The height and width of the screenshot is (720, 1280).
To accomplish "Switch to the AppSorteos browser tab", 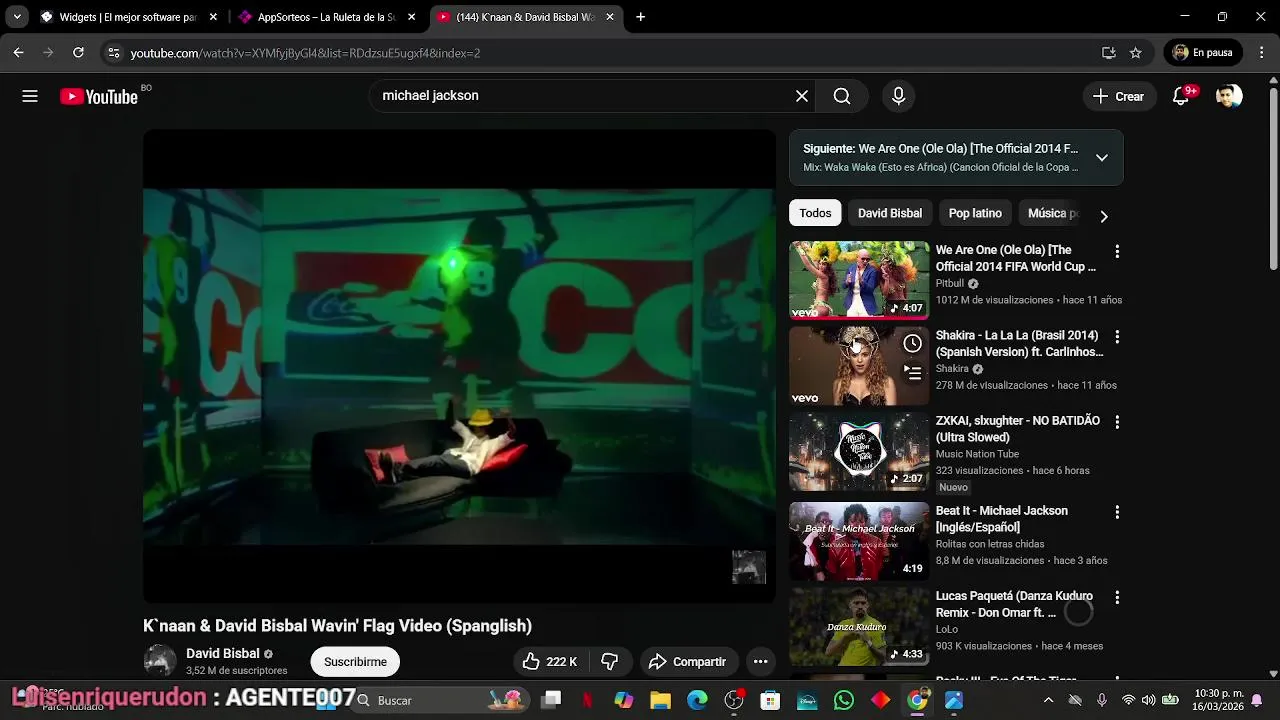I will click(326, 17).
